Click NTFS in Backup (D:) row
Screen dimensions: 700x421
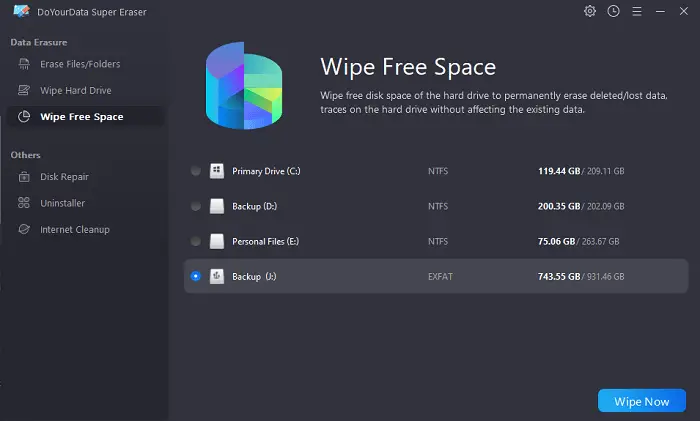(438, 206)
